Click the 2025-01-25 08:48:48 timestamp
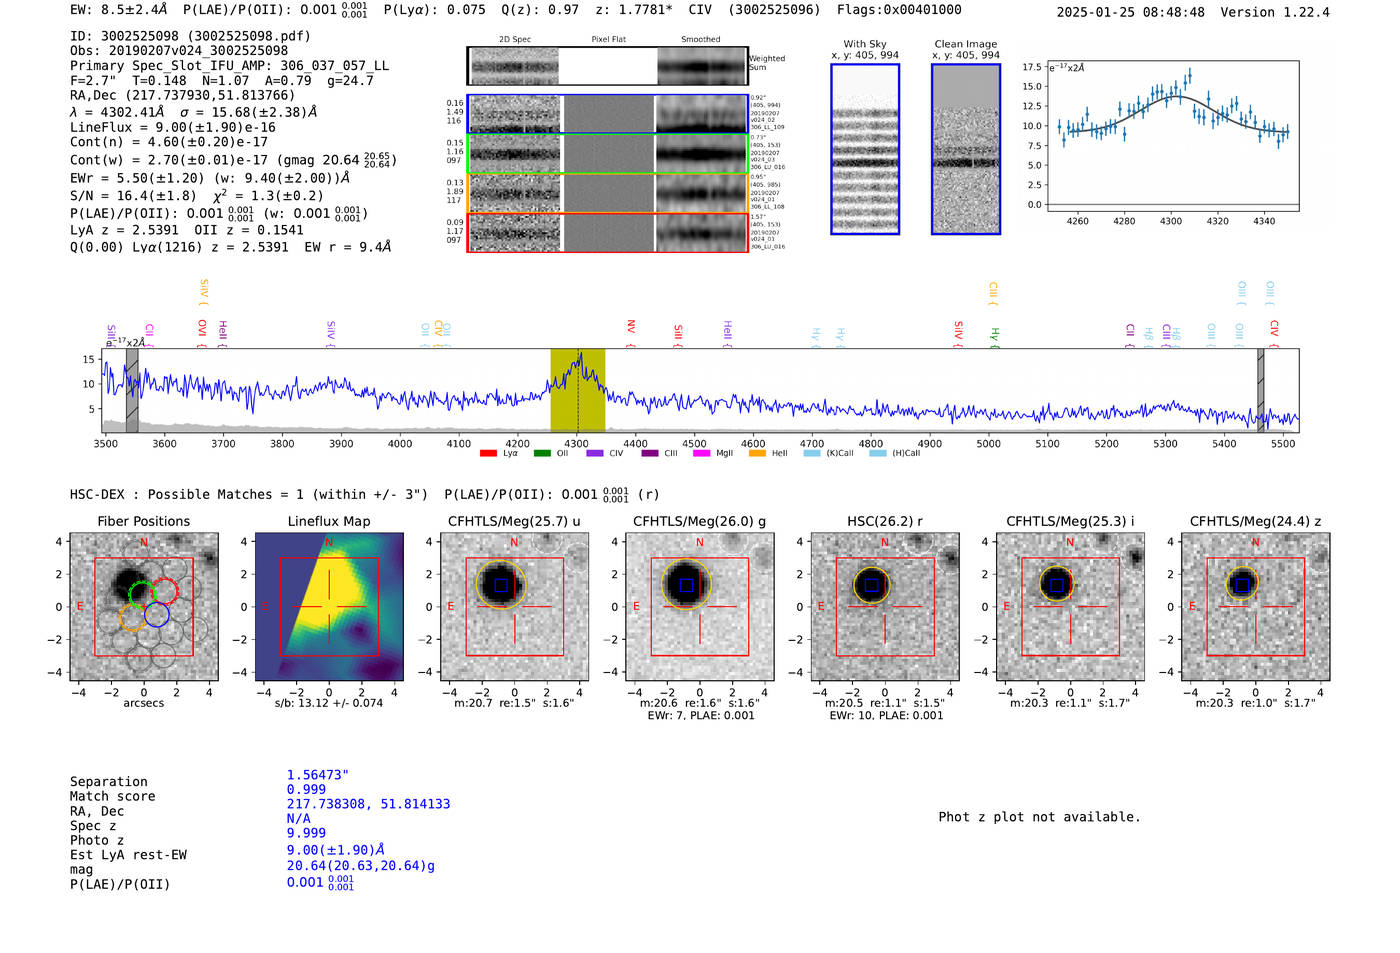This screenshot has height=953, width=1400. tap(1131, 12)
